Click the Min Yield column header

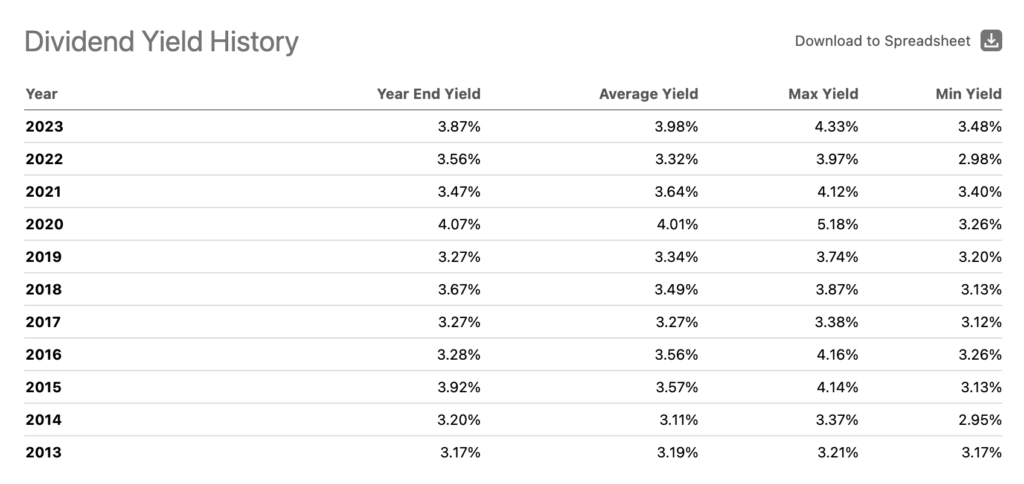click(x=966, y=94)
